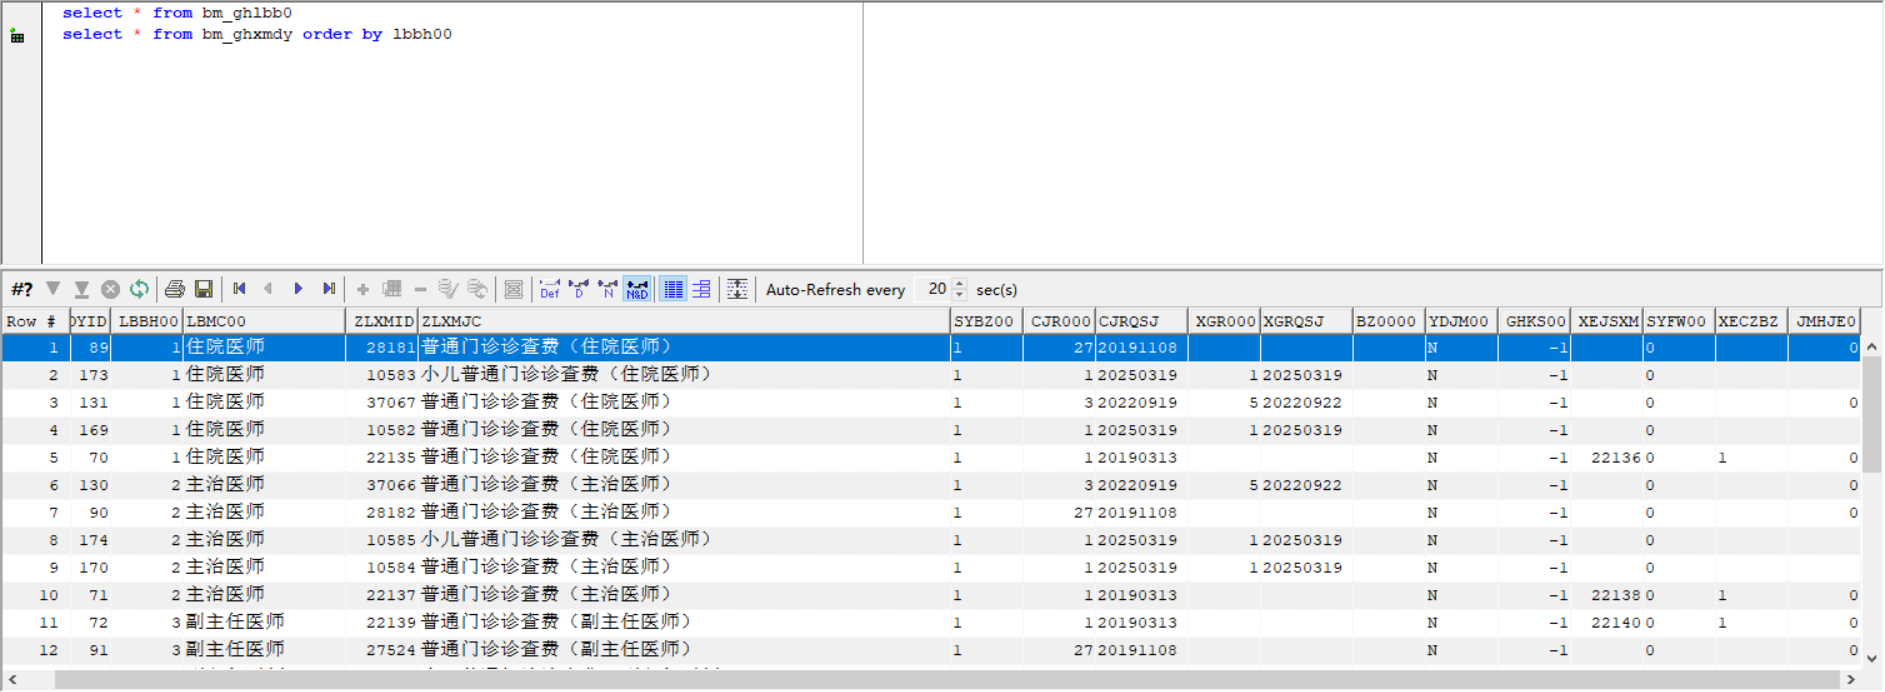This screenshot has width=1885, height=692.
Task: Click the CJRQSJ column header
Action: point(1141,321)
